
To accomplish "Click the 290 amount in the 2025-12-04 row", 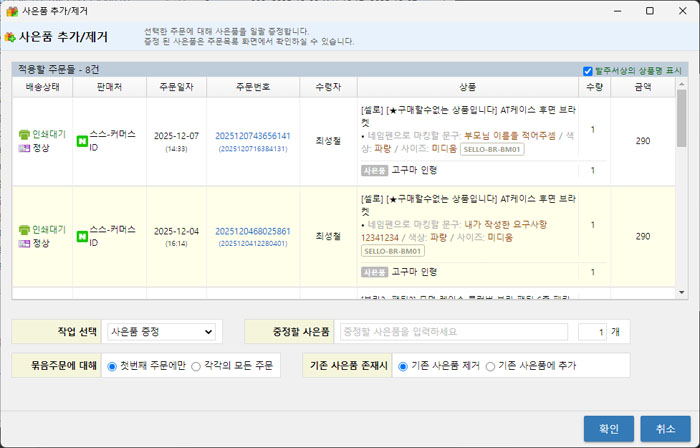I will pos(643,236).
